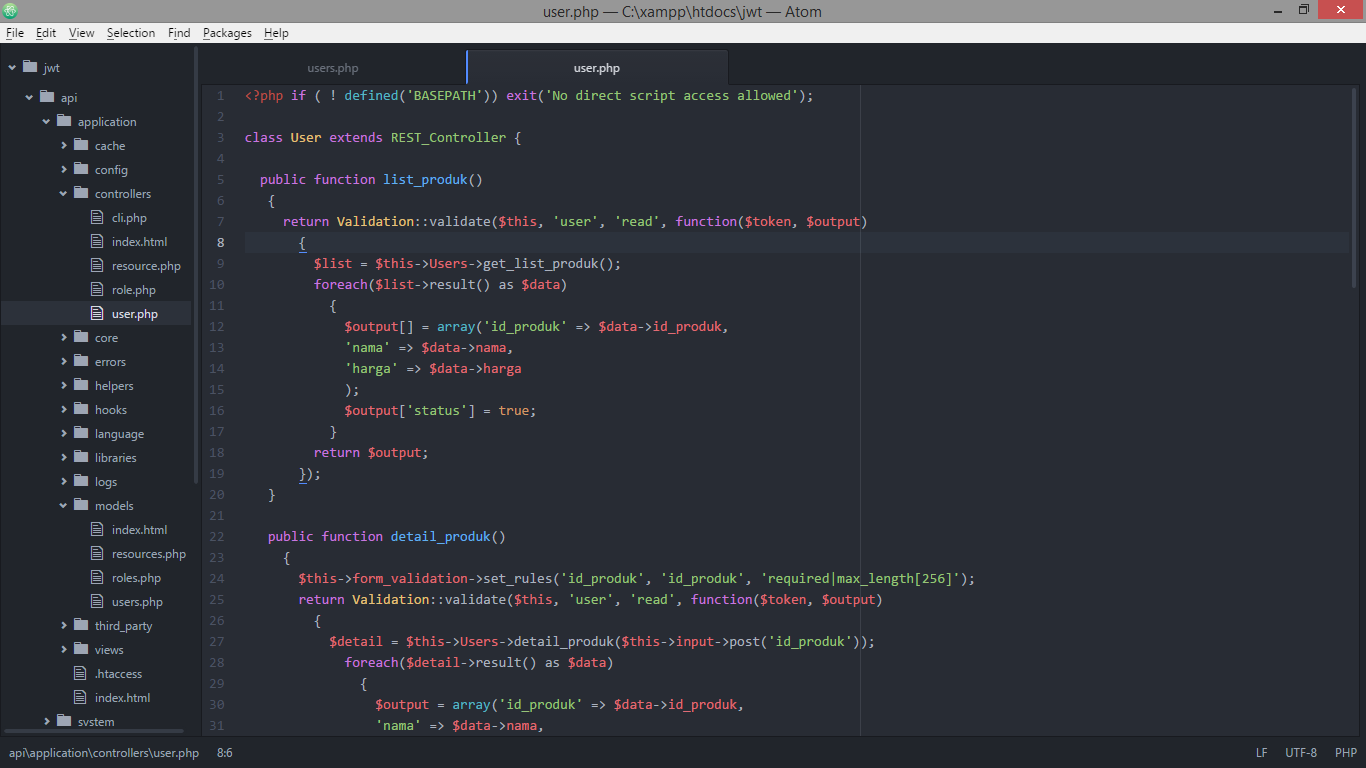Click the UTF-8 encoding indicator
This screenshot has height=768, width=1366.
[x=1300, y=752]
